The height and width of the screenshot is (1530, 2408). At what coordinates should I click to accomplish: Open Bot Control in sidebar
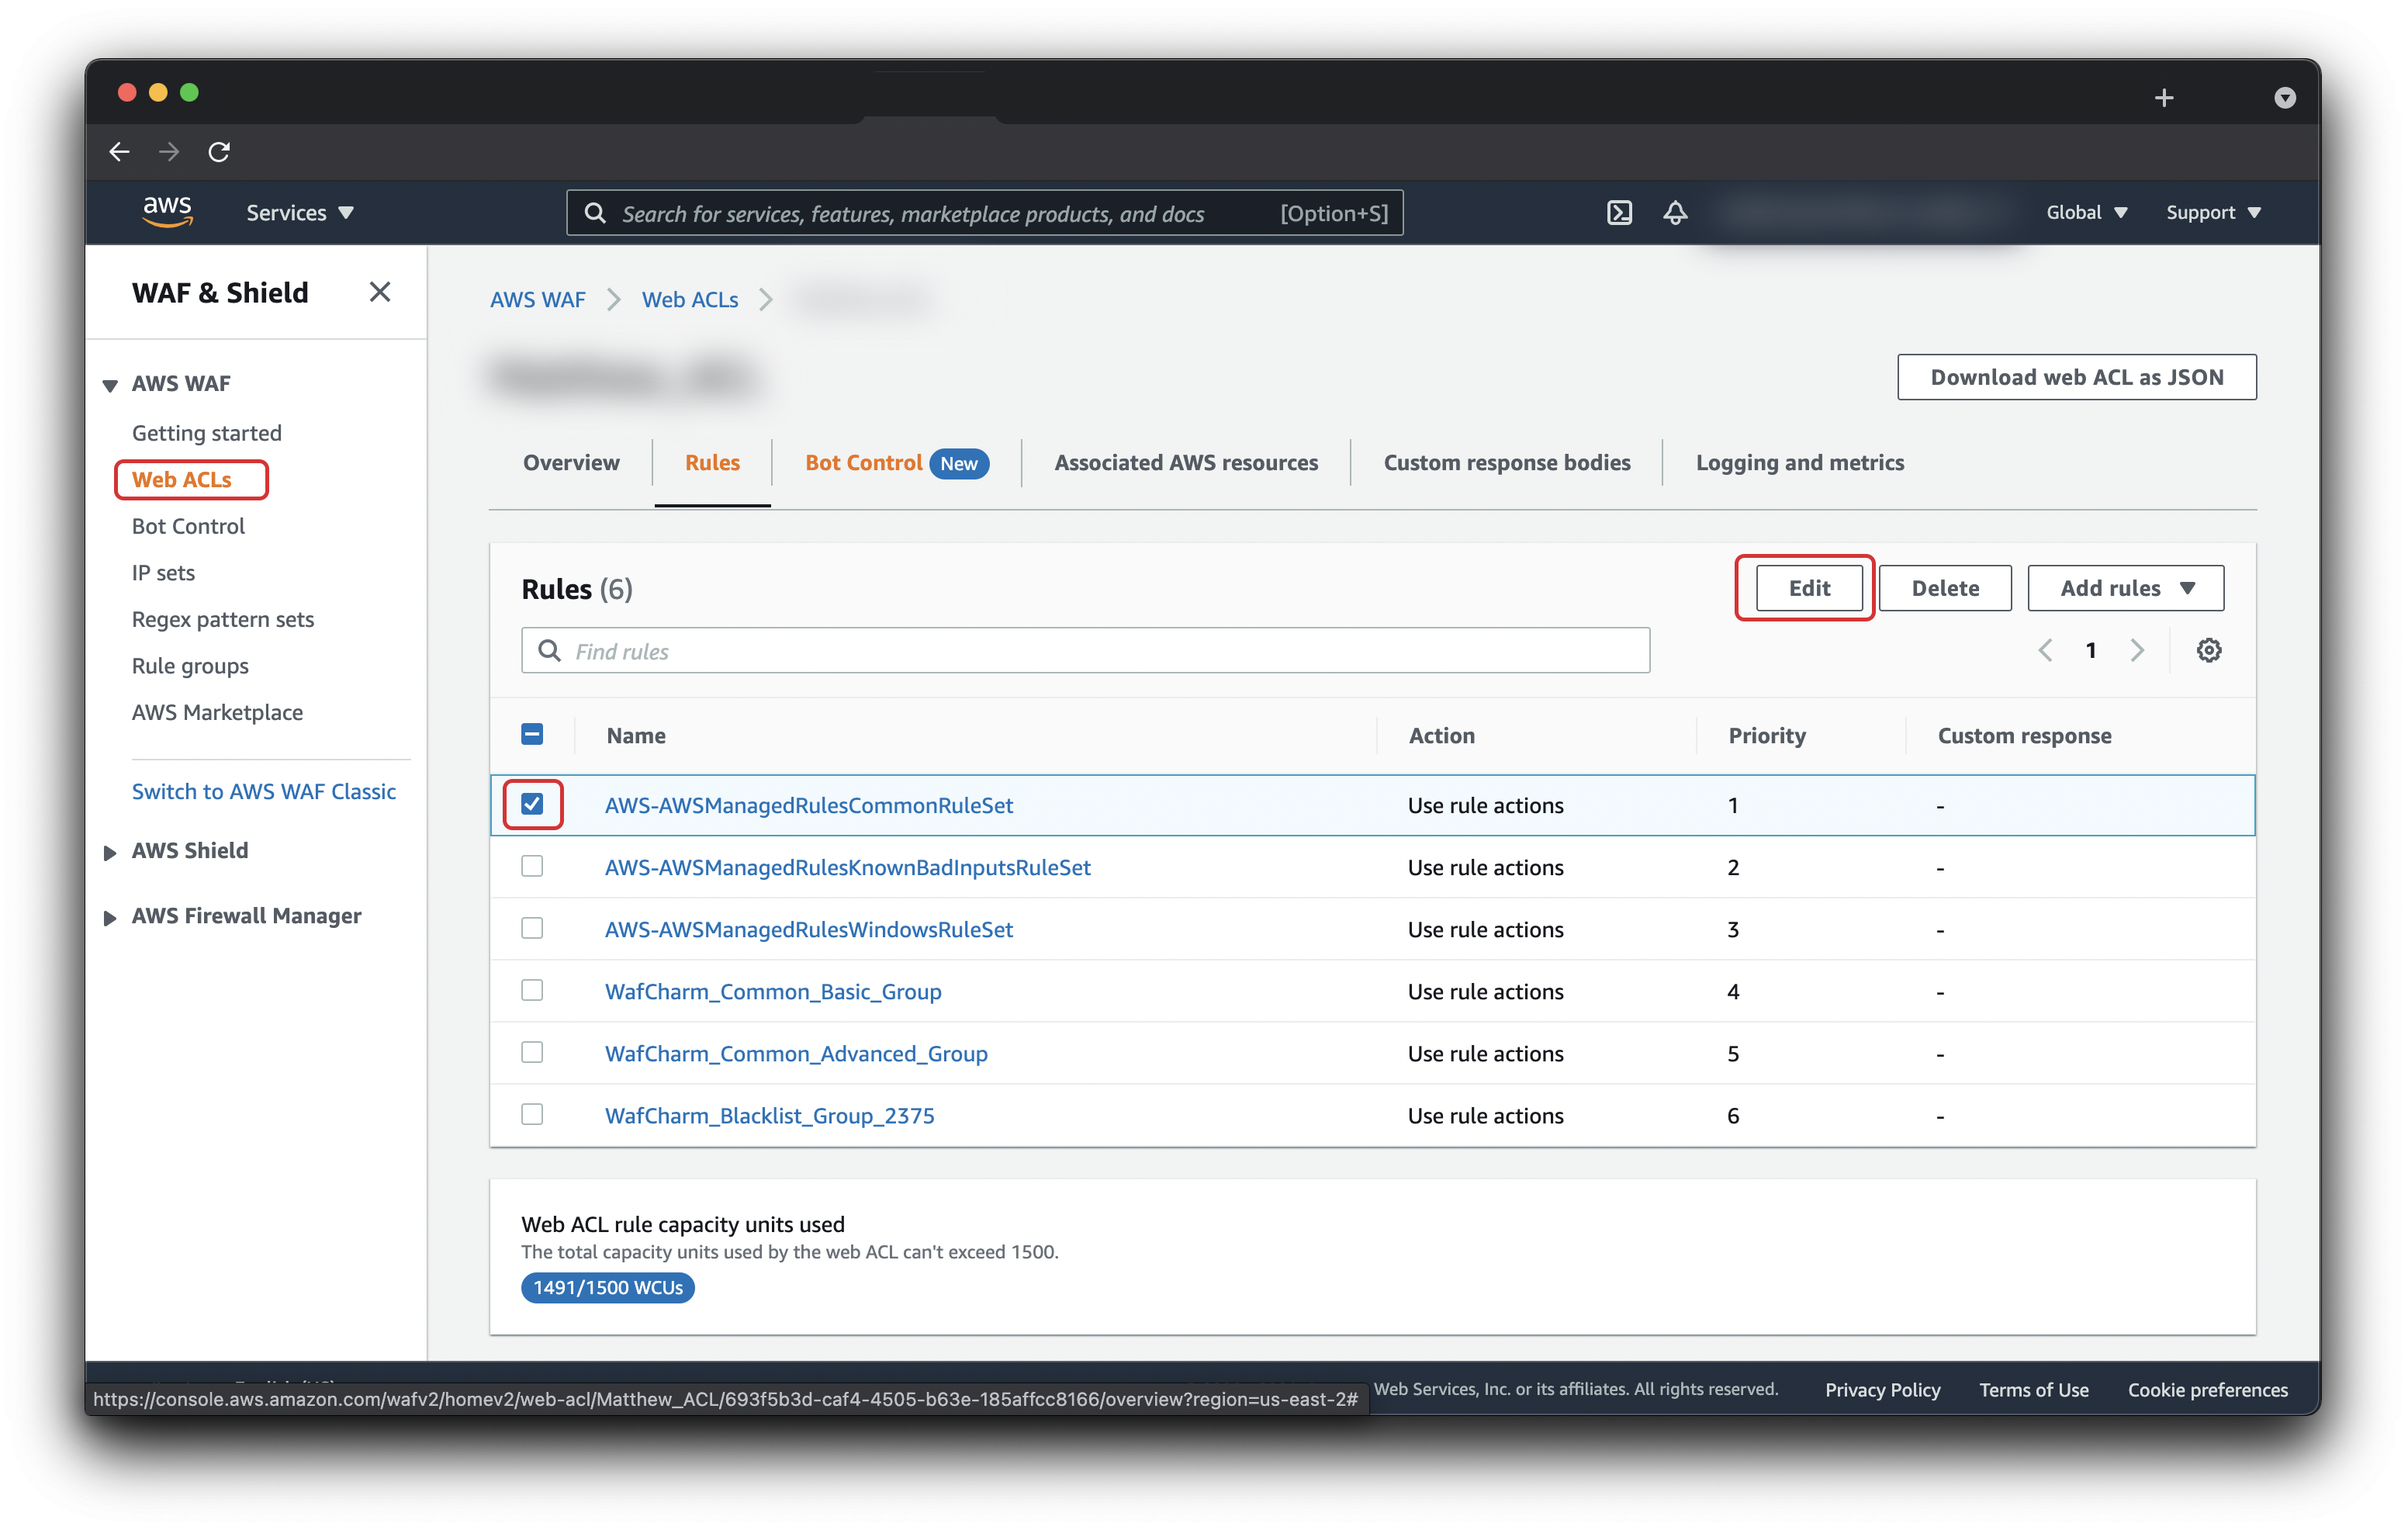pos(188,526)
